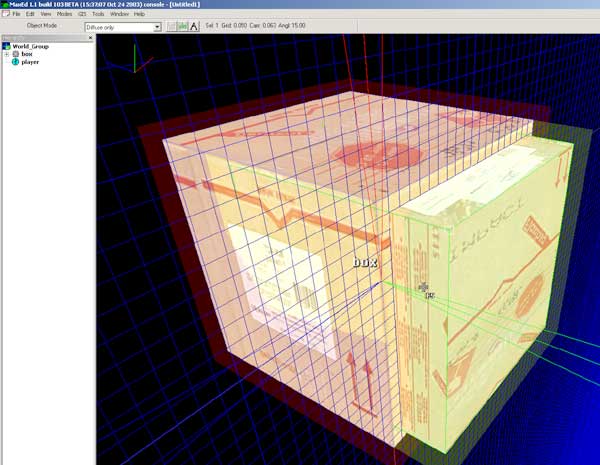Open the View menu
This screenshot has height=465, width=600.
[46, 14]
